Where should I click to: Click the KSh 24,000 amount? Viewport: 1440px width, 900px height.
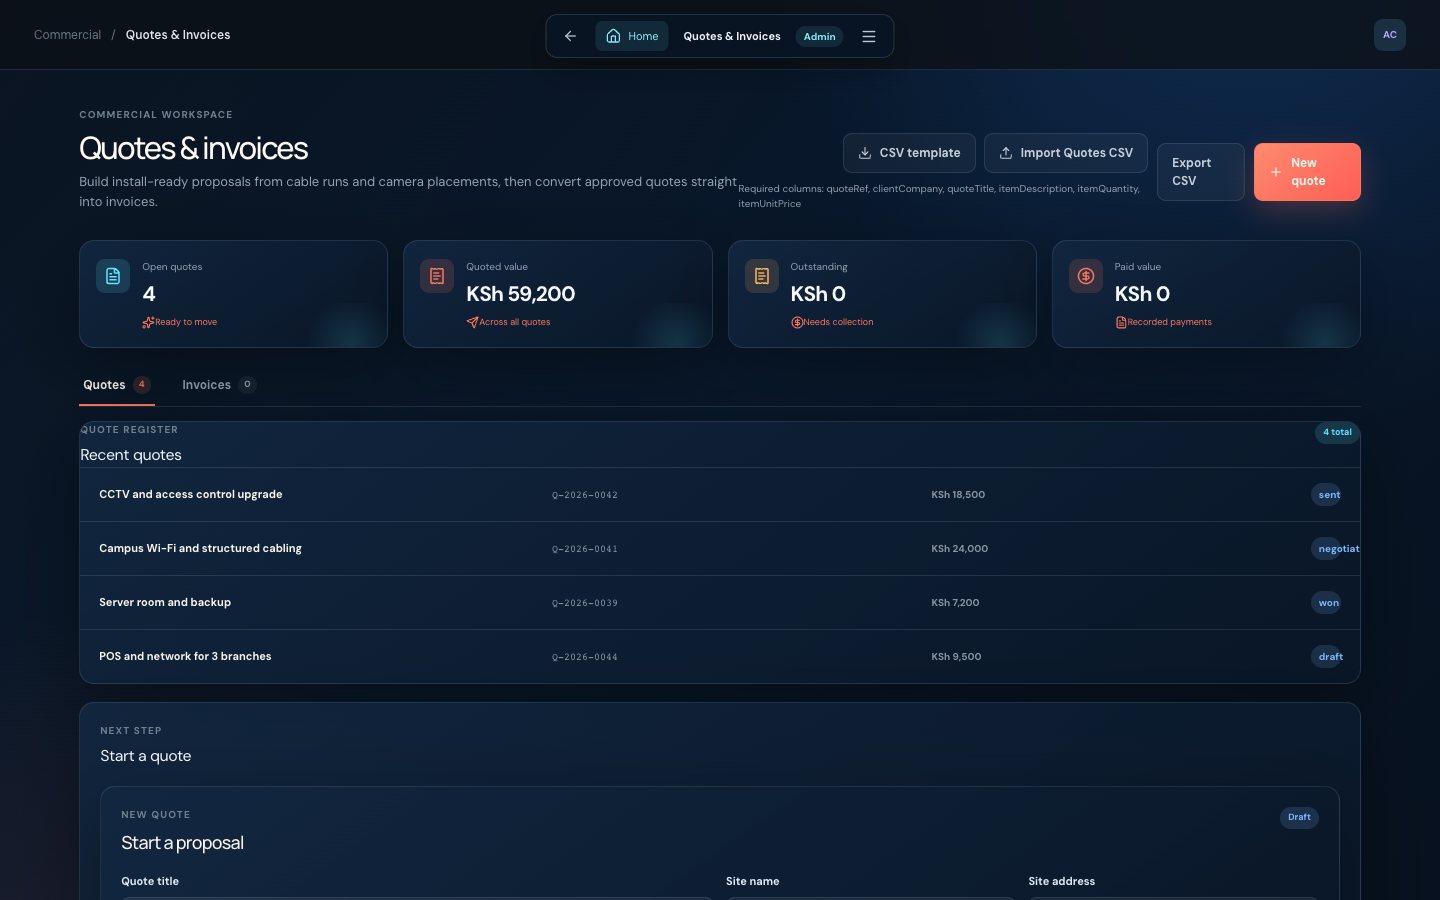point(959,549)
